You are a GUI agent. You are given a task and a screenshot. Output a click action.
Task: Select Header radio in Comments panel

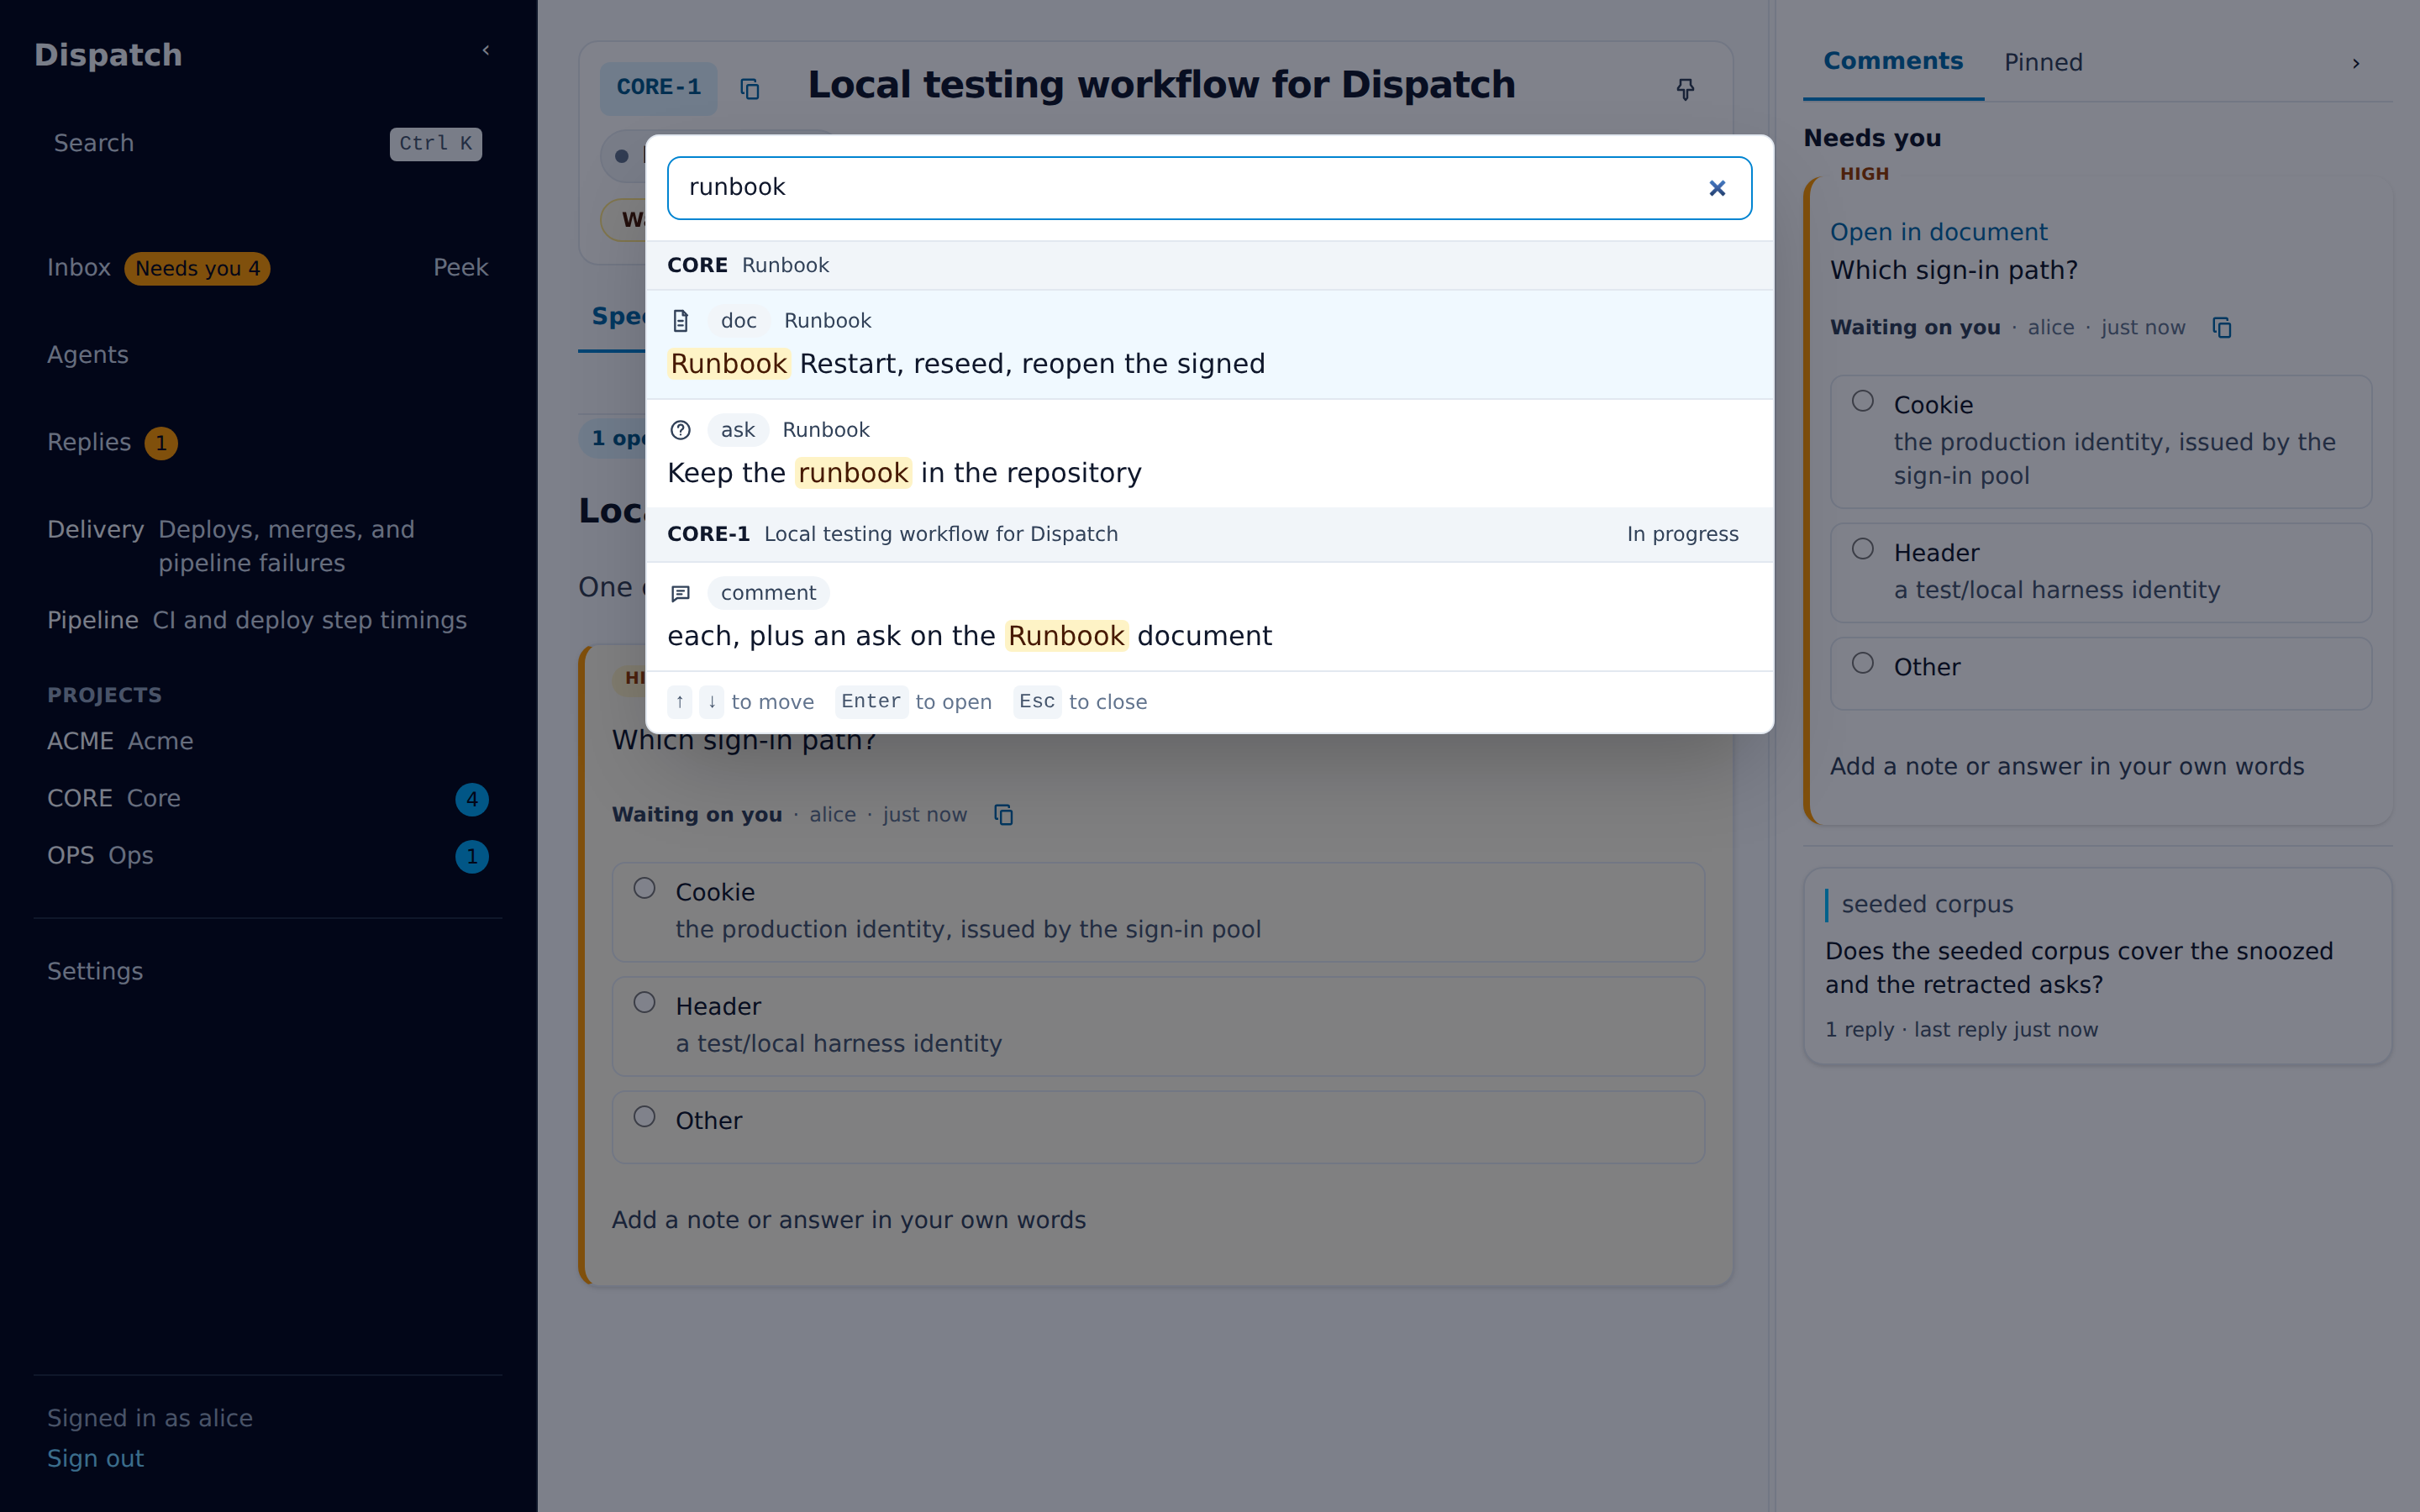click(x=1862, y=549)
